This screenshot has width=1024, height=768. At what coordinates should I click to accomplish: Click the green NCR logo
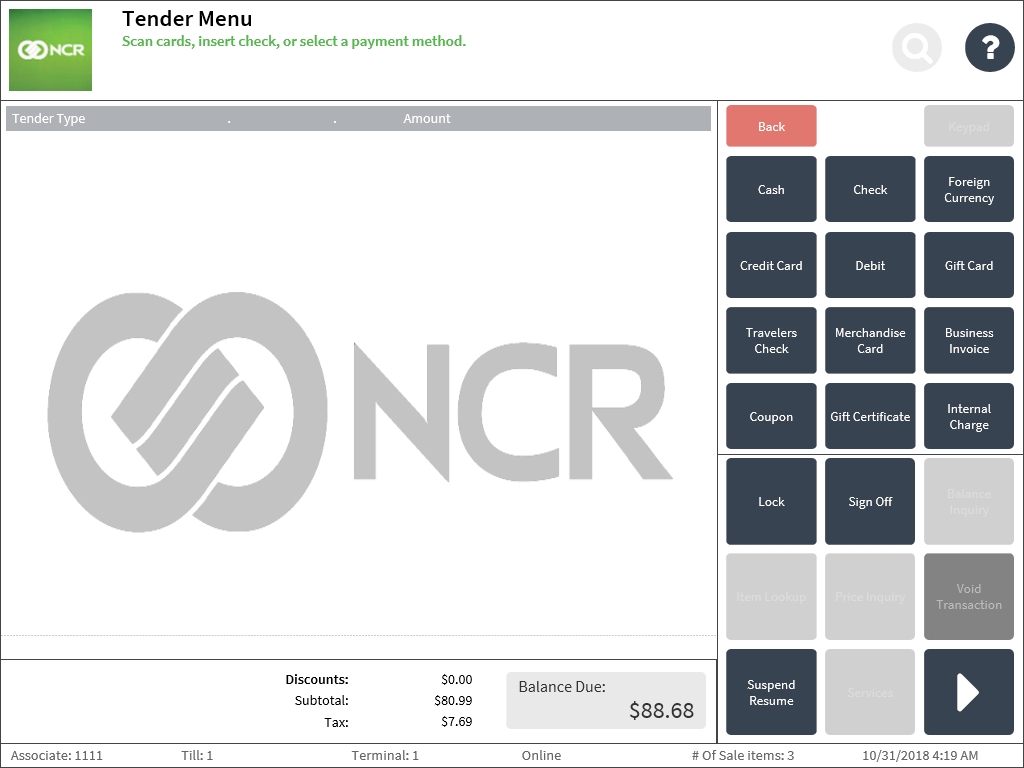pyautogui.click(x=50, y=50)
